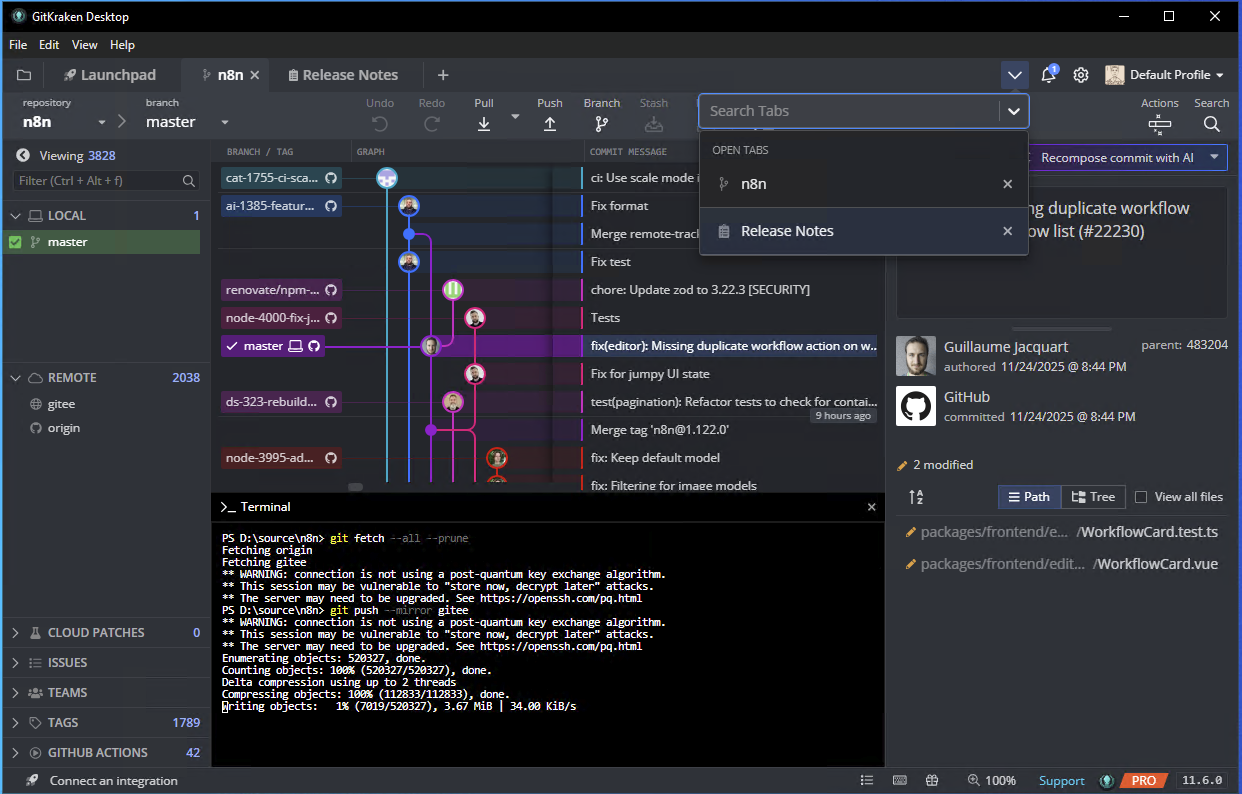1242x794 pixels.
Task: Open the View menu
Action: tap(85, 45)
